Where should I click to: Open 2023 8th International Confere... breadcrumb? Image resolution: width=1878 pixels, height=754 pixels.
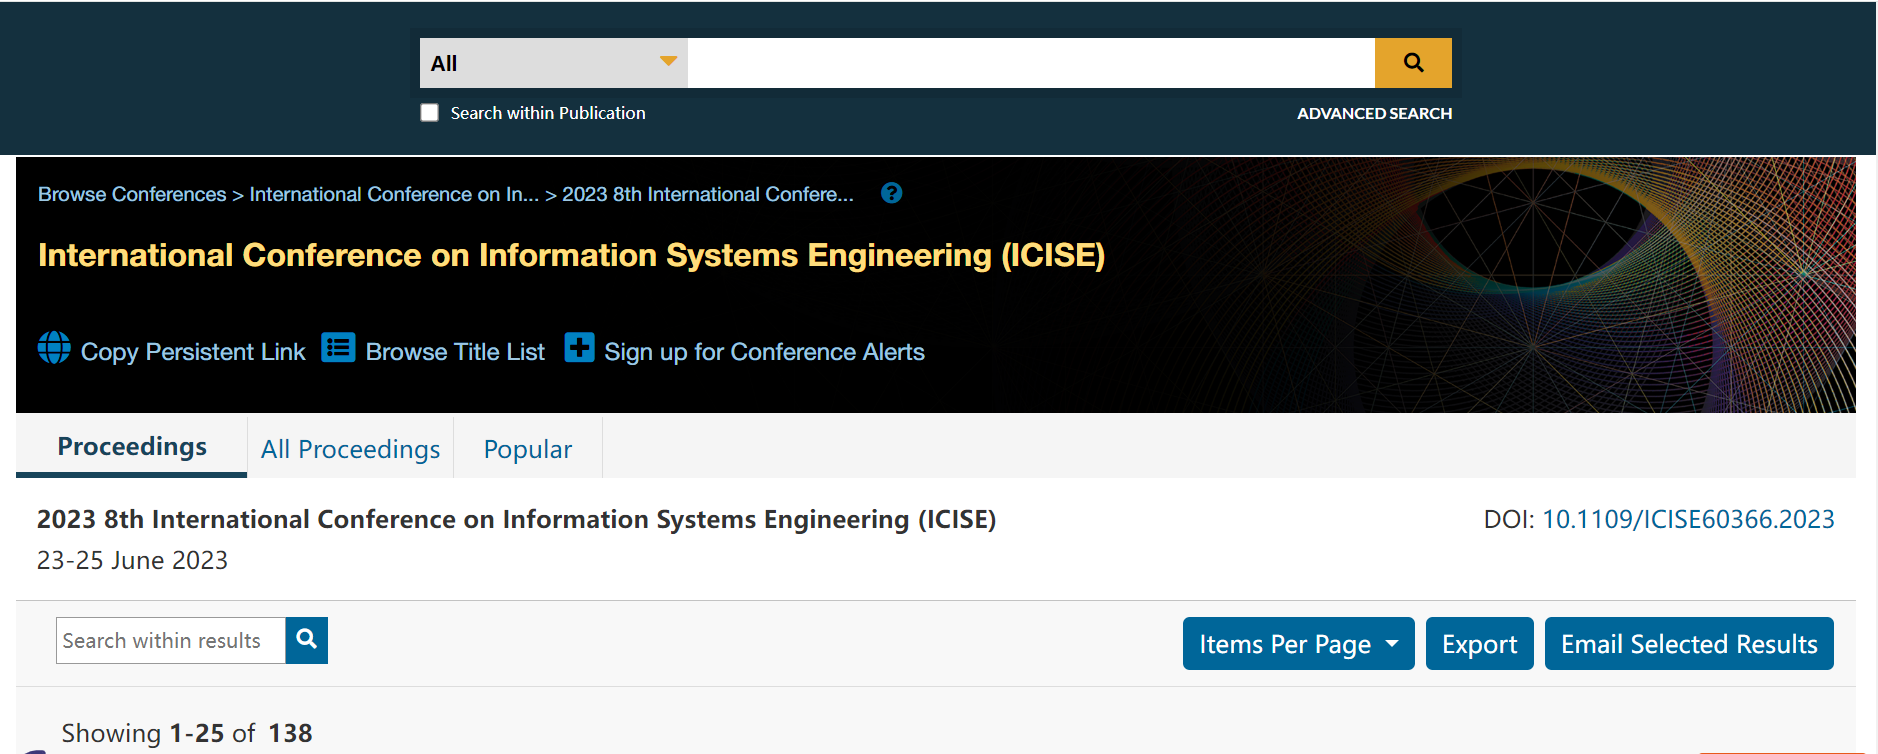pos(708,194)
